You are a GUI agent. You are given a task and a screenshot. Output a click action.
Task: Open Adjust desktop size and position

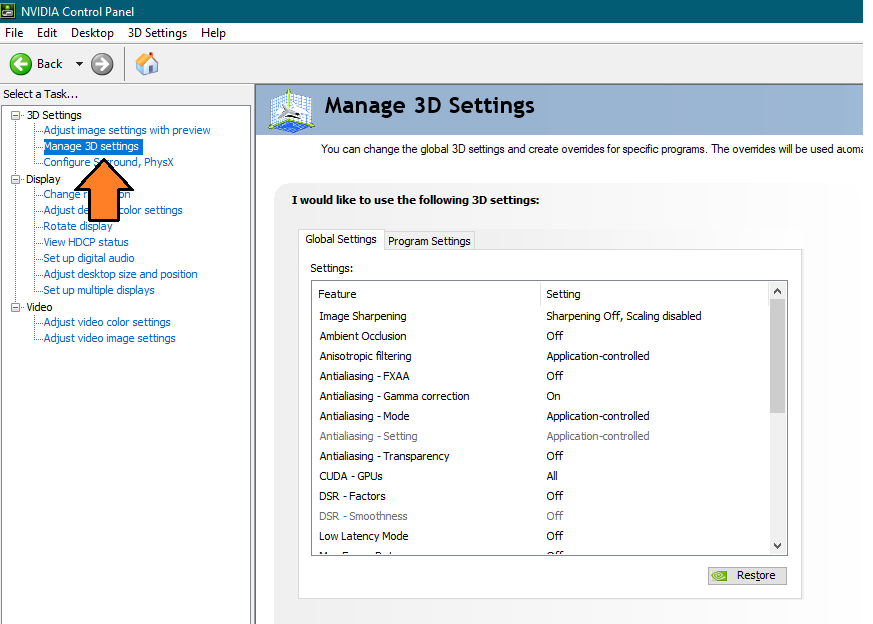pyautogui.click(x=120, y=274)
